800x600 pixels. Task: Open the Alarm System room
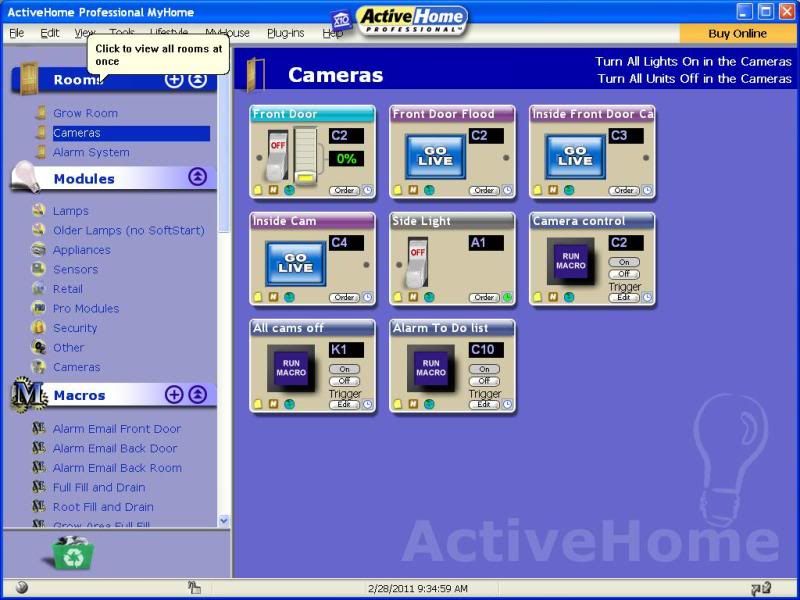point(91,153)
